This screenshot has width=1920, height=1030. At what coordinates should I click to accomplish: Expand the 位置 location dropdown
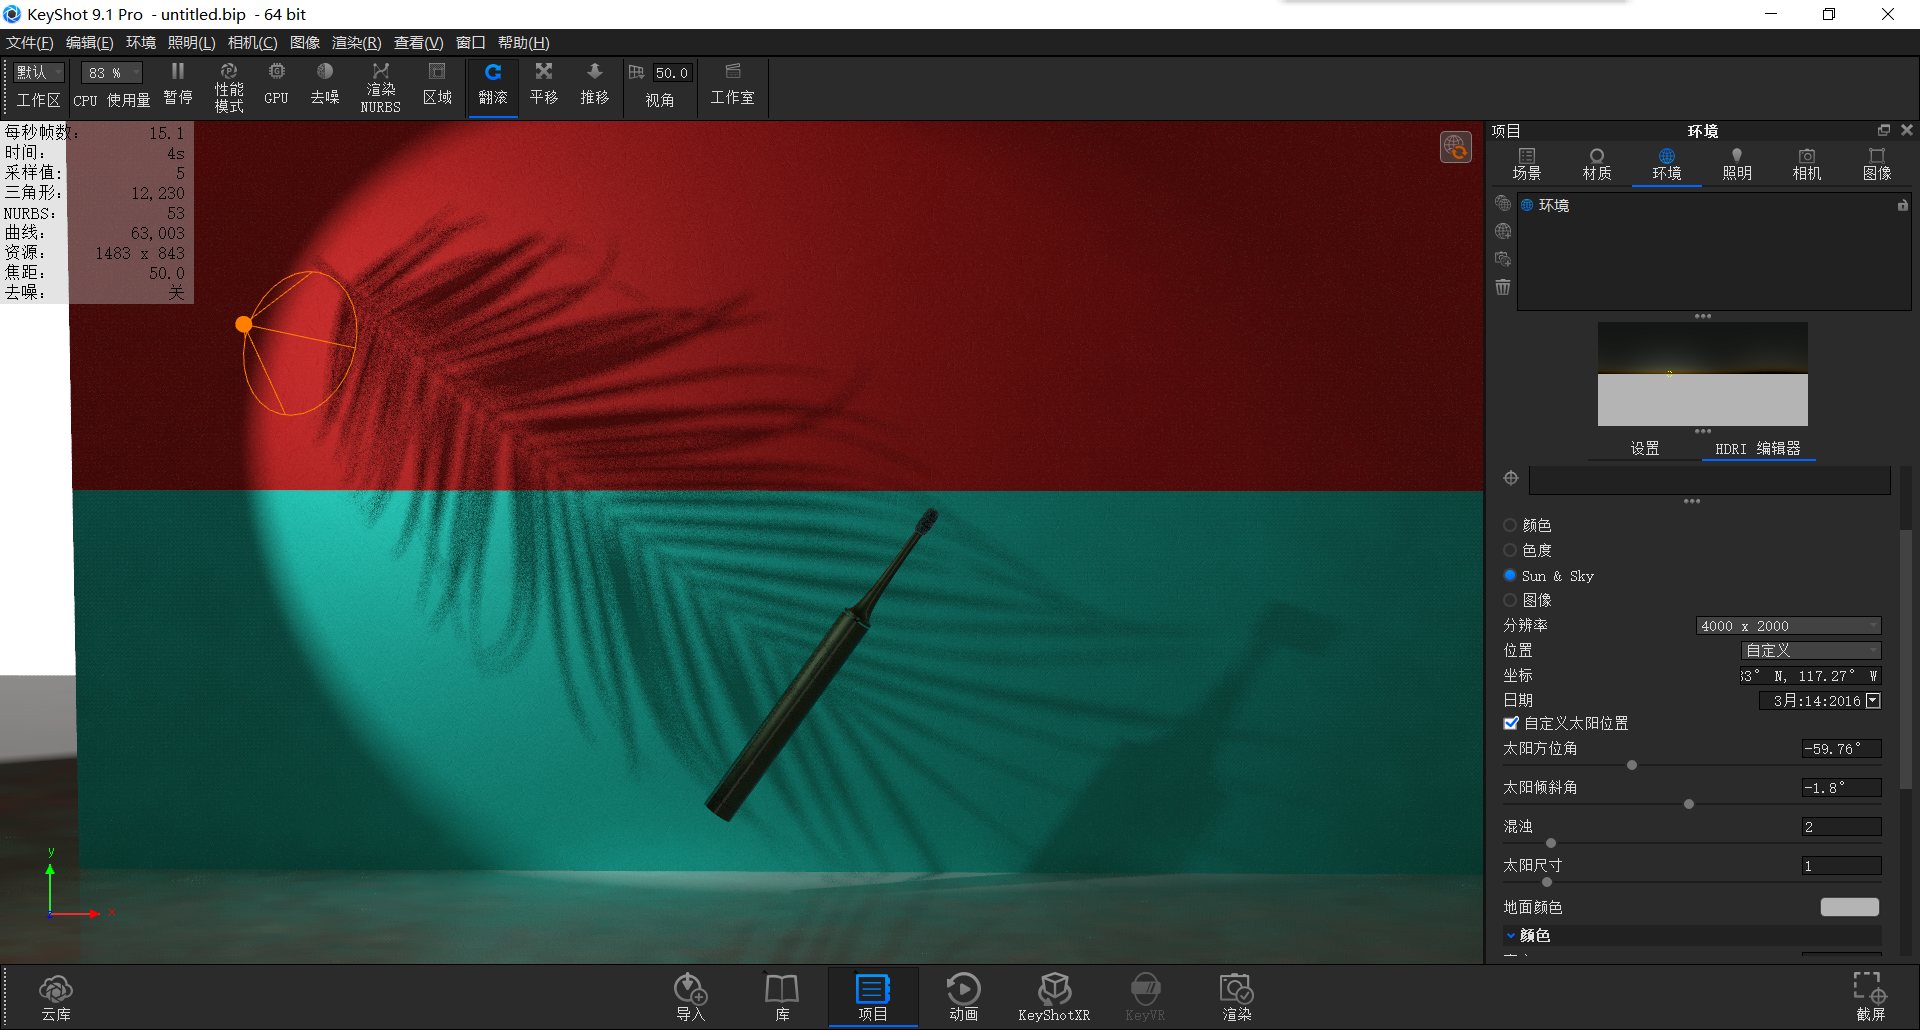tap(1811, 650)
